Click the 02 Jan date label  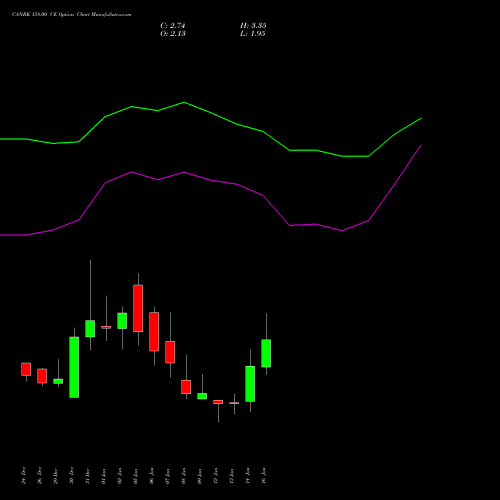(x=119, y=475)
